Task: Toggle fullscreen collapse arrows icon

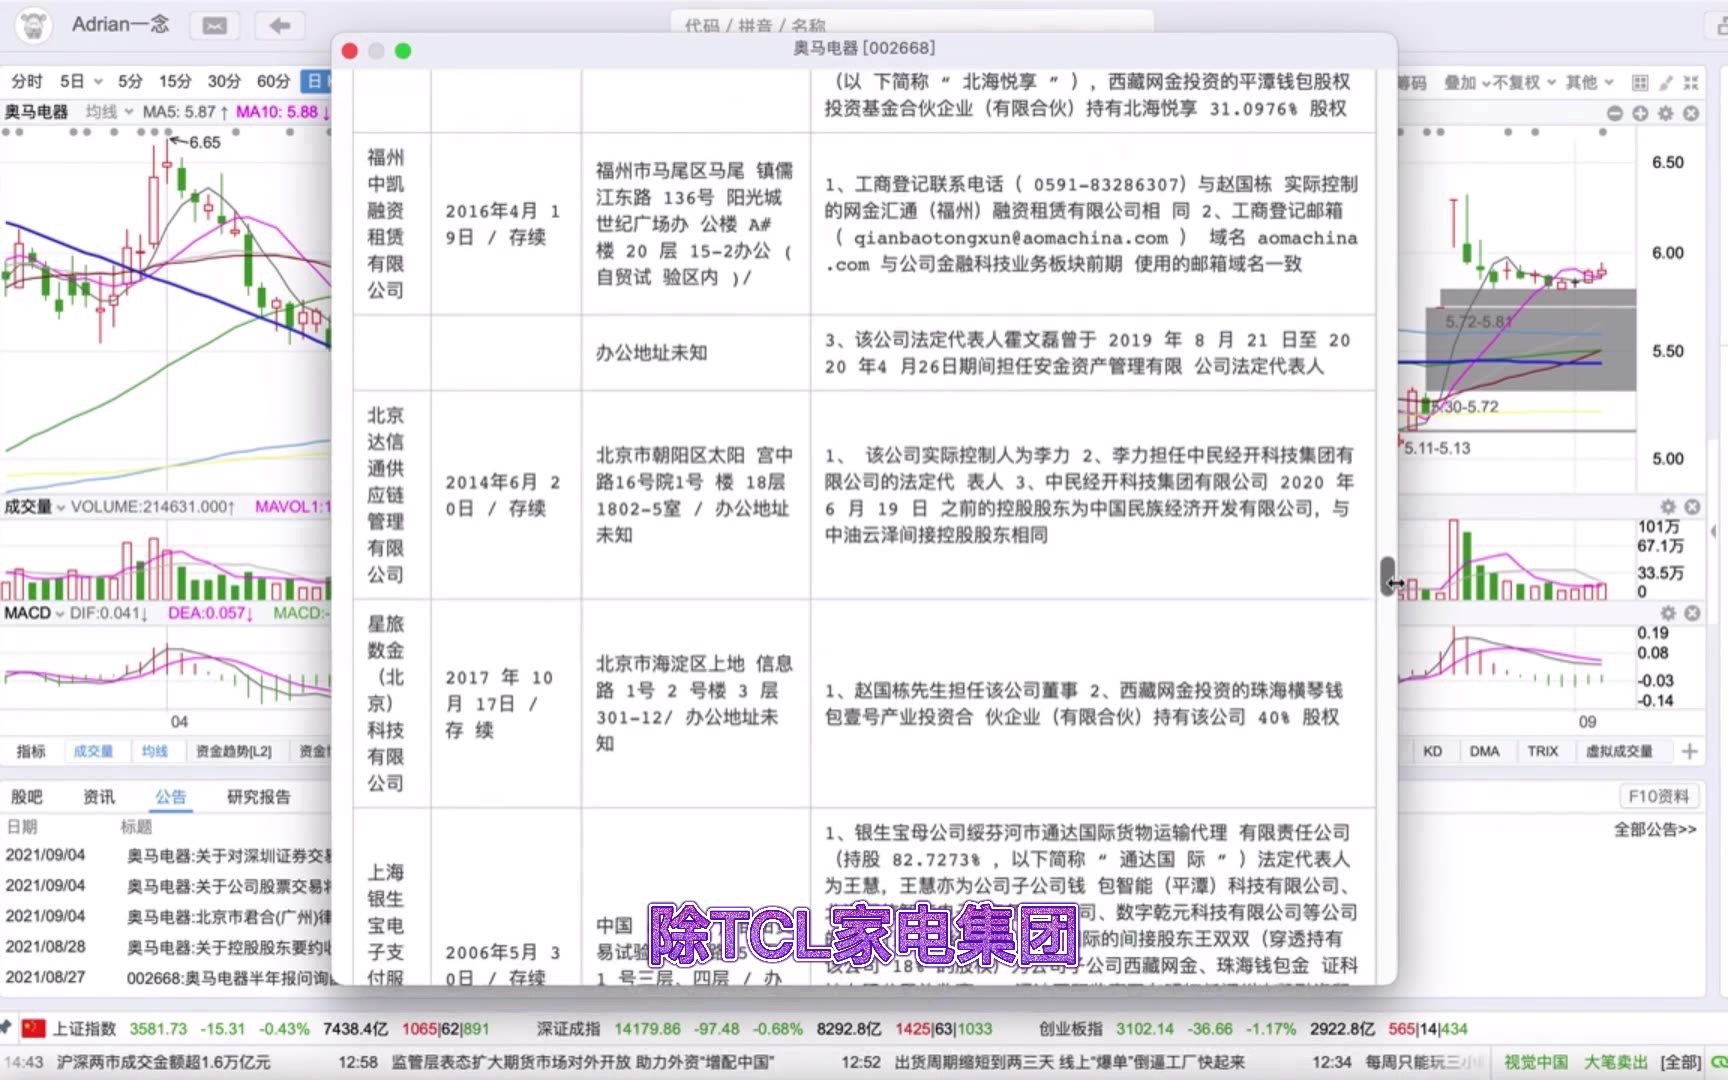Action: point(1691,82)
